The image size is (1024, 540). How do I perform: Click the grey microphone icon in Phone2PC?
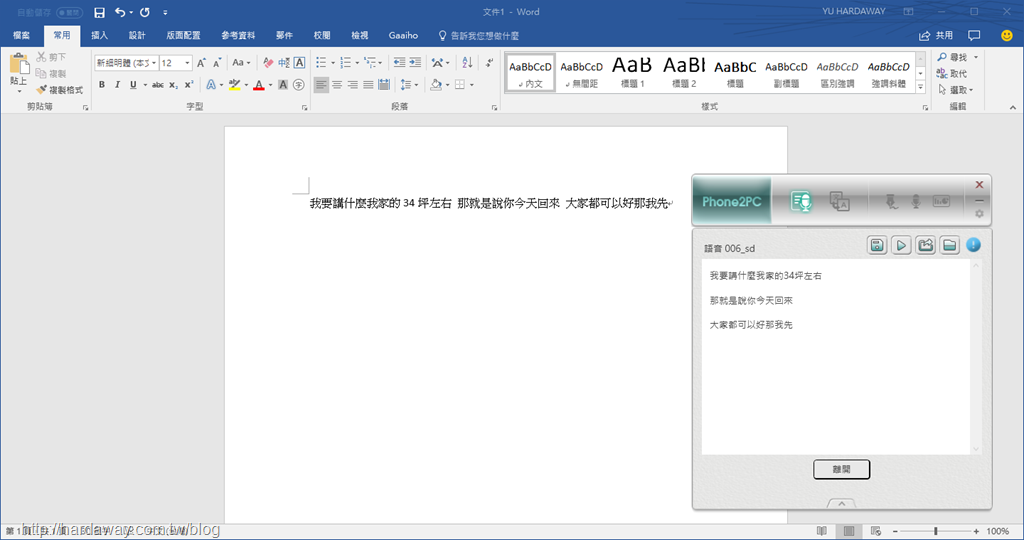click(916, 202)
